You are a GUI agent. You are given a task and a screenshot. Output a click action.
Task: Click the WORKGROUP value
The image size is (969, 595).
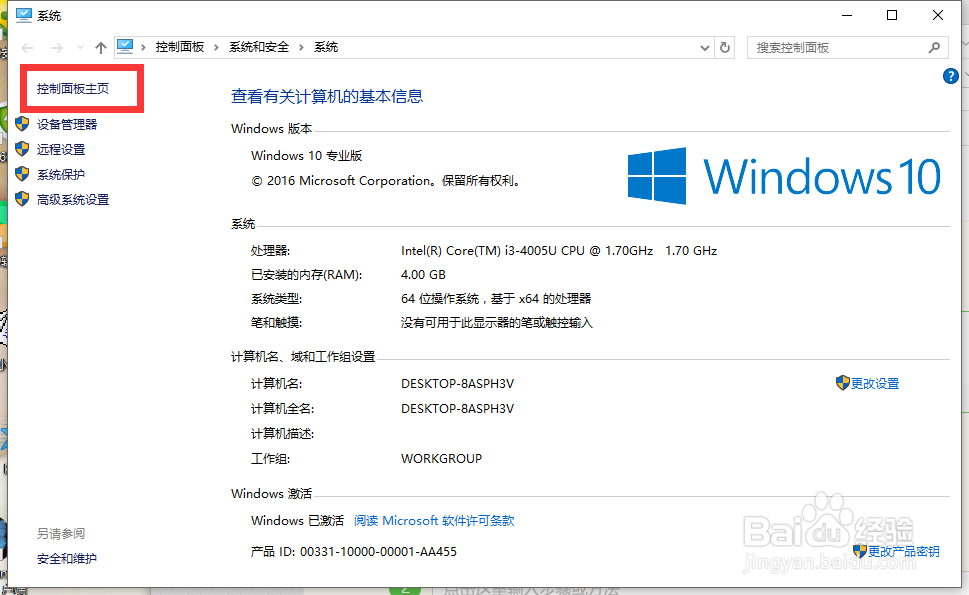click(x=441, y=459)
